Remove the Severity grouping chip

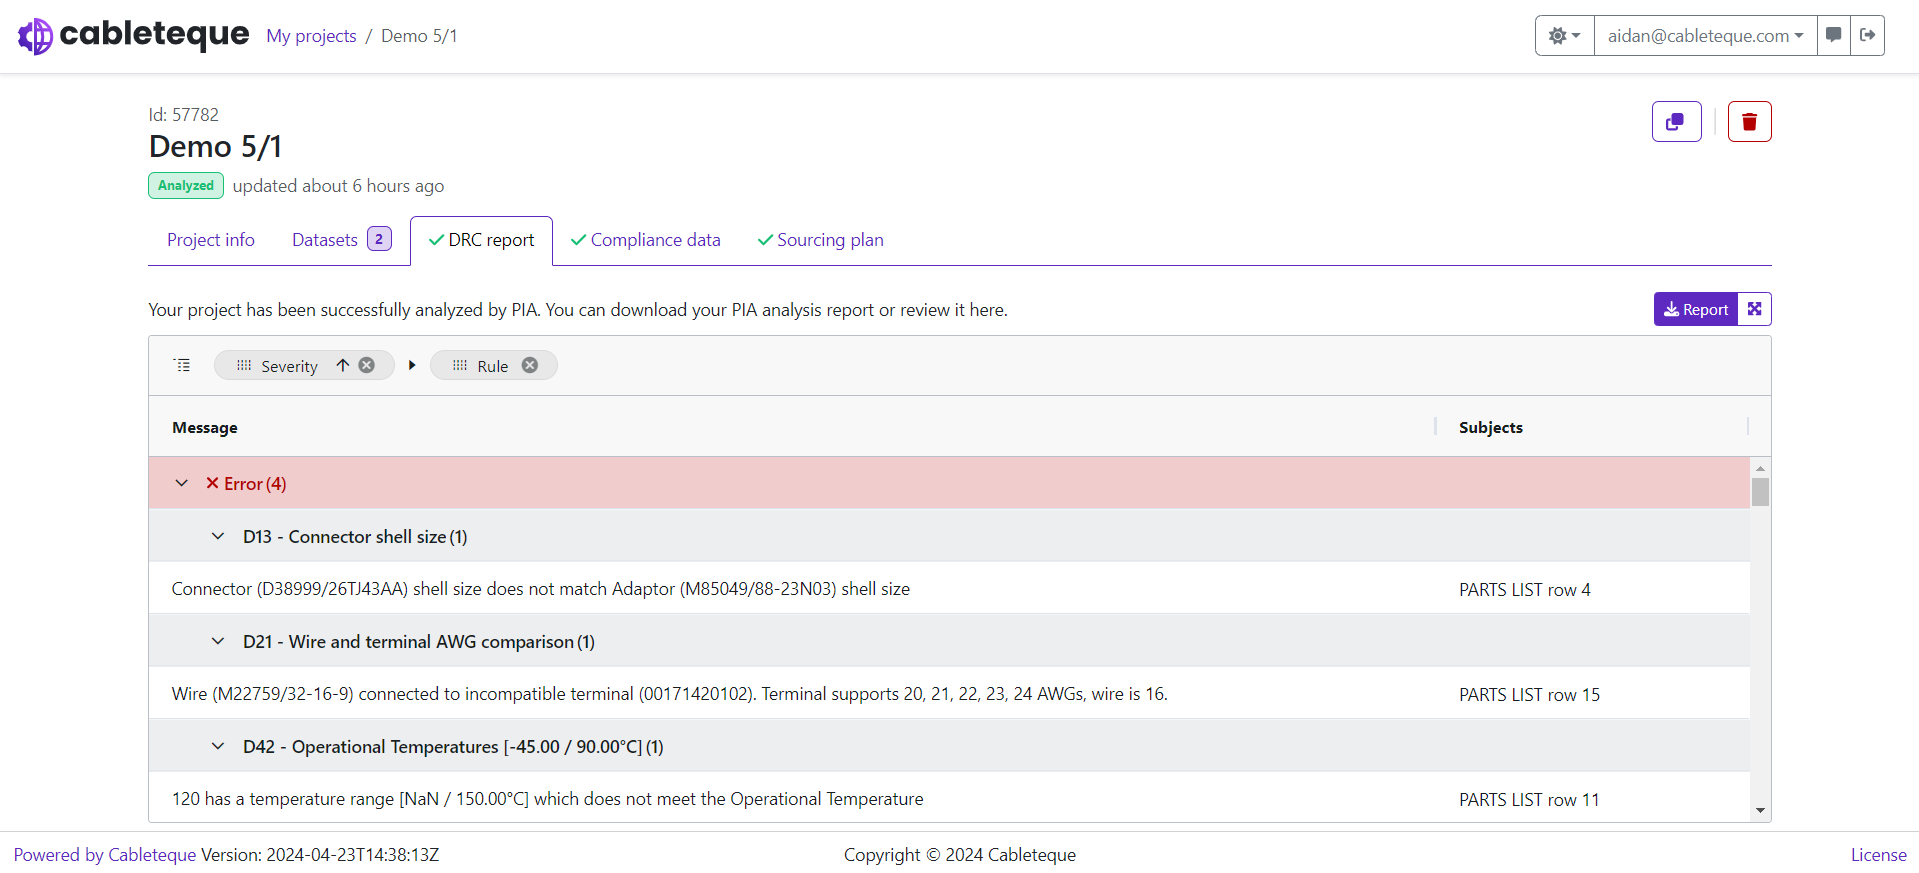click(367, 365)
